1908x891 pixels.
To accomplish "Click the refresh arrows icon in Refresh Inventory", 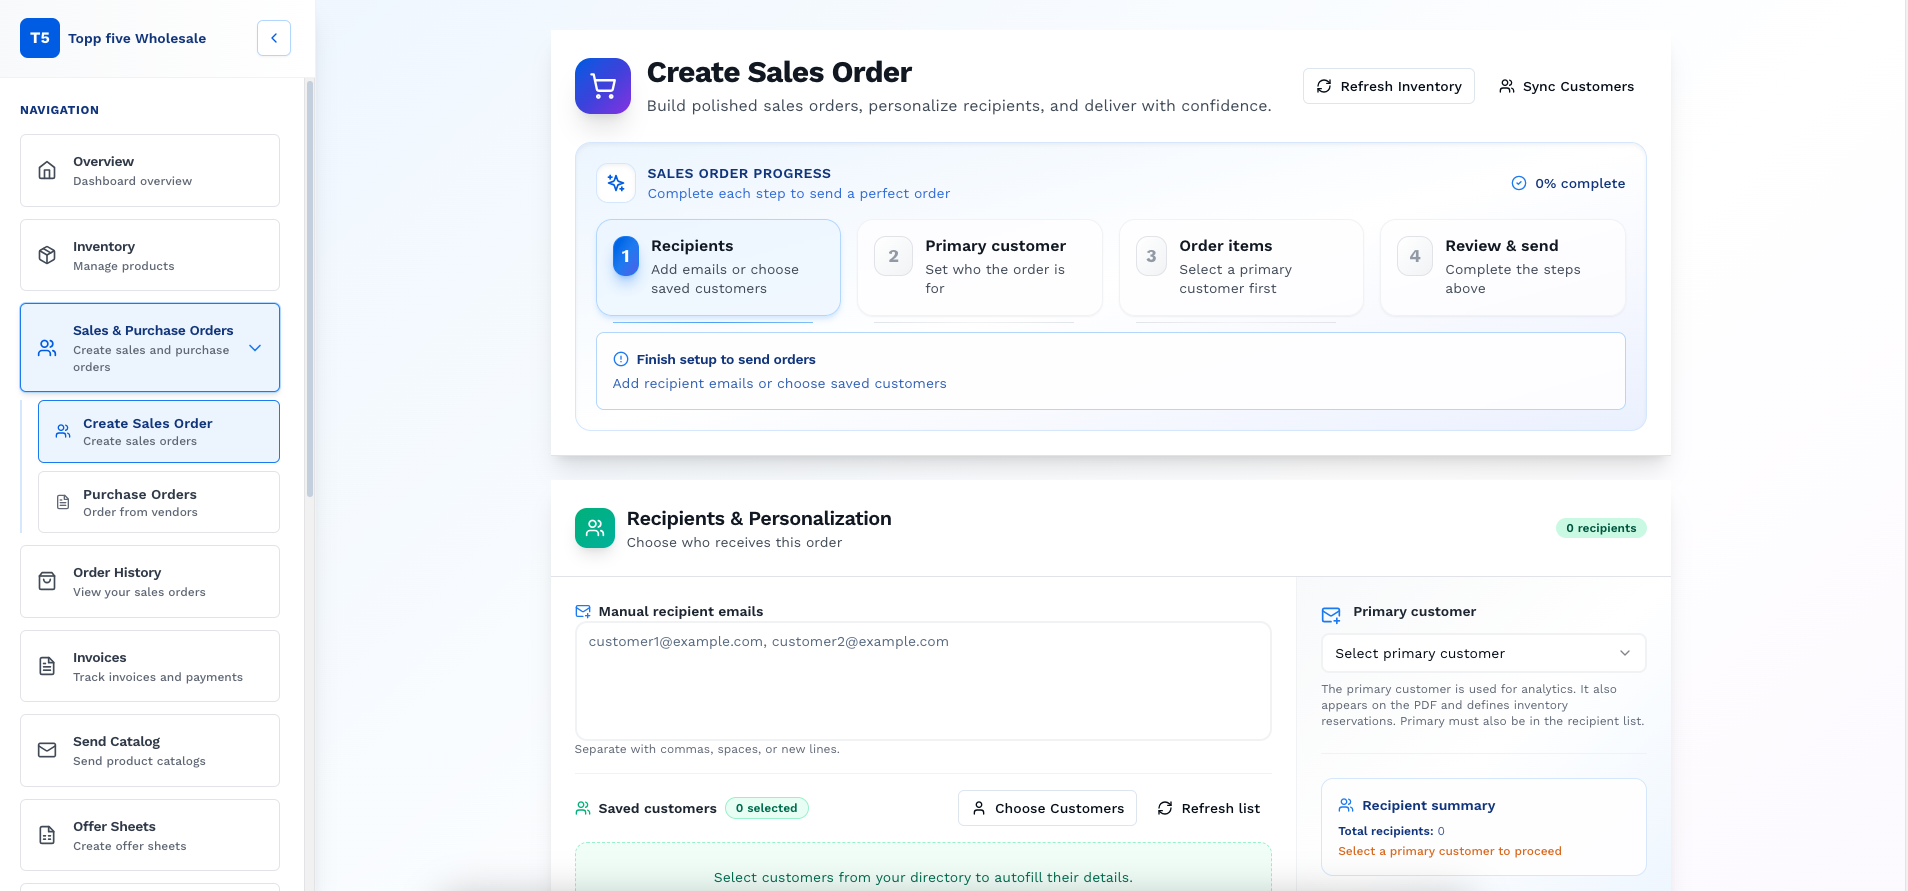I will 1324,86.
